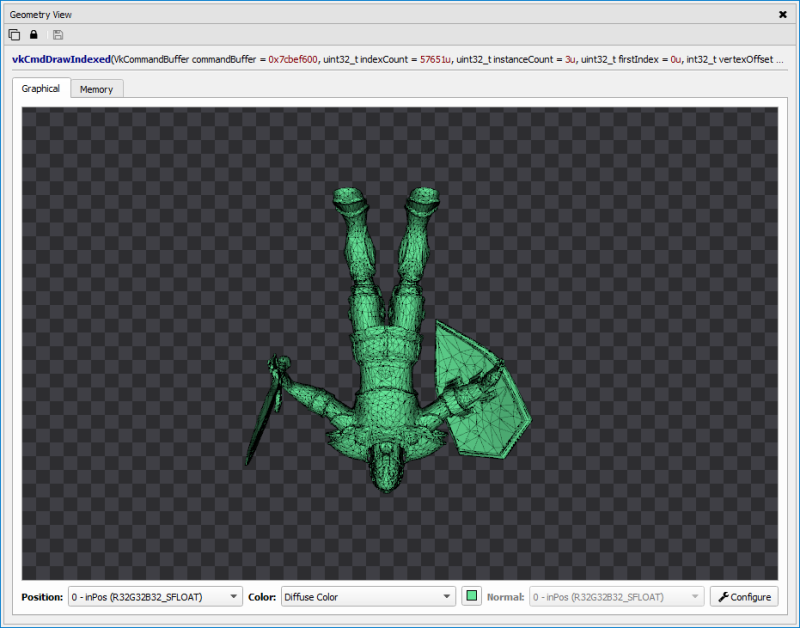Click the save disk icon

58,35
